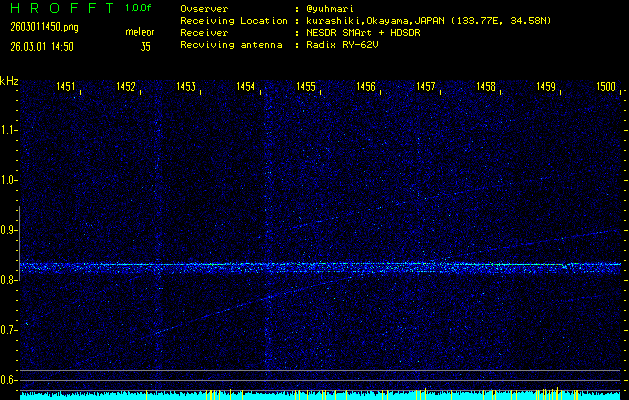
Task: Select the NESDR SMArt + HDSDR value
Action: (363, 33)
